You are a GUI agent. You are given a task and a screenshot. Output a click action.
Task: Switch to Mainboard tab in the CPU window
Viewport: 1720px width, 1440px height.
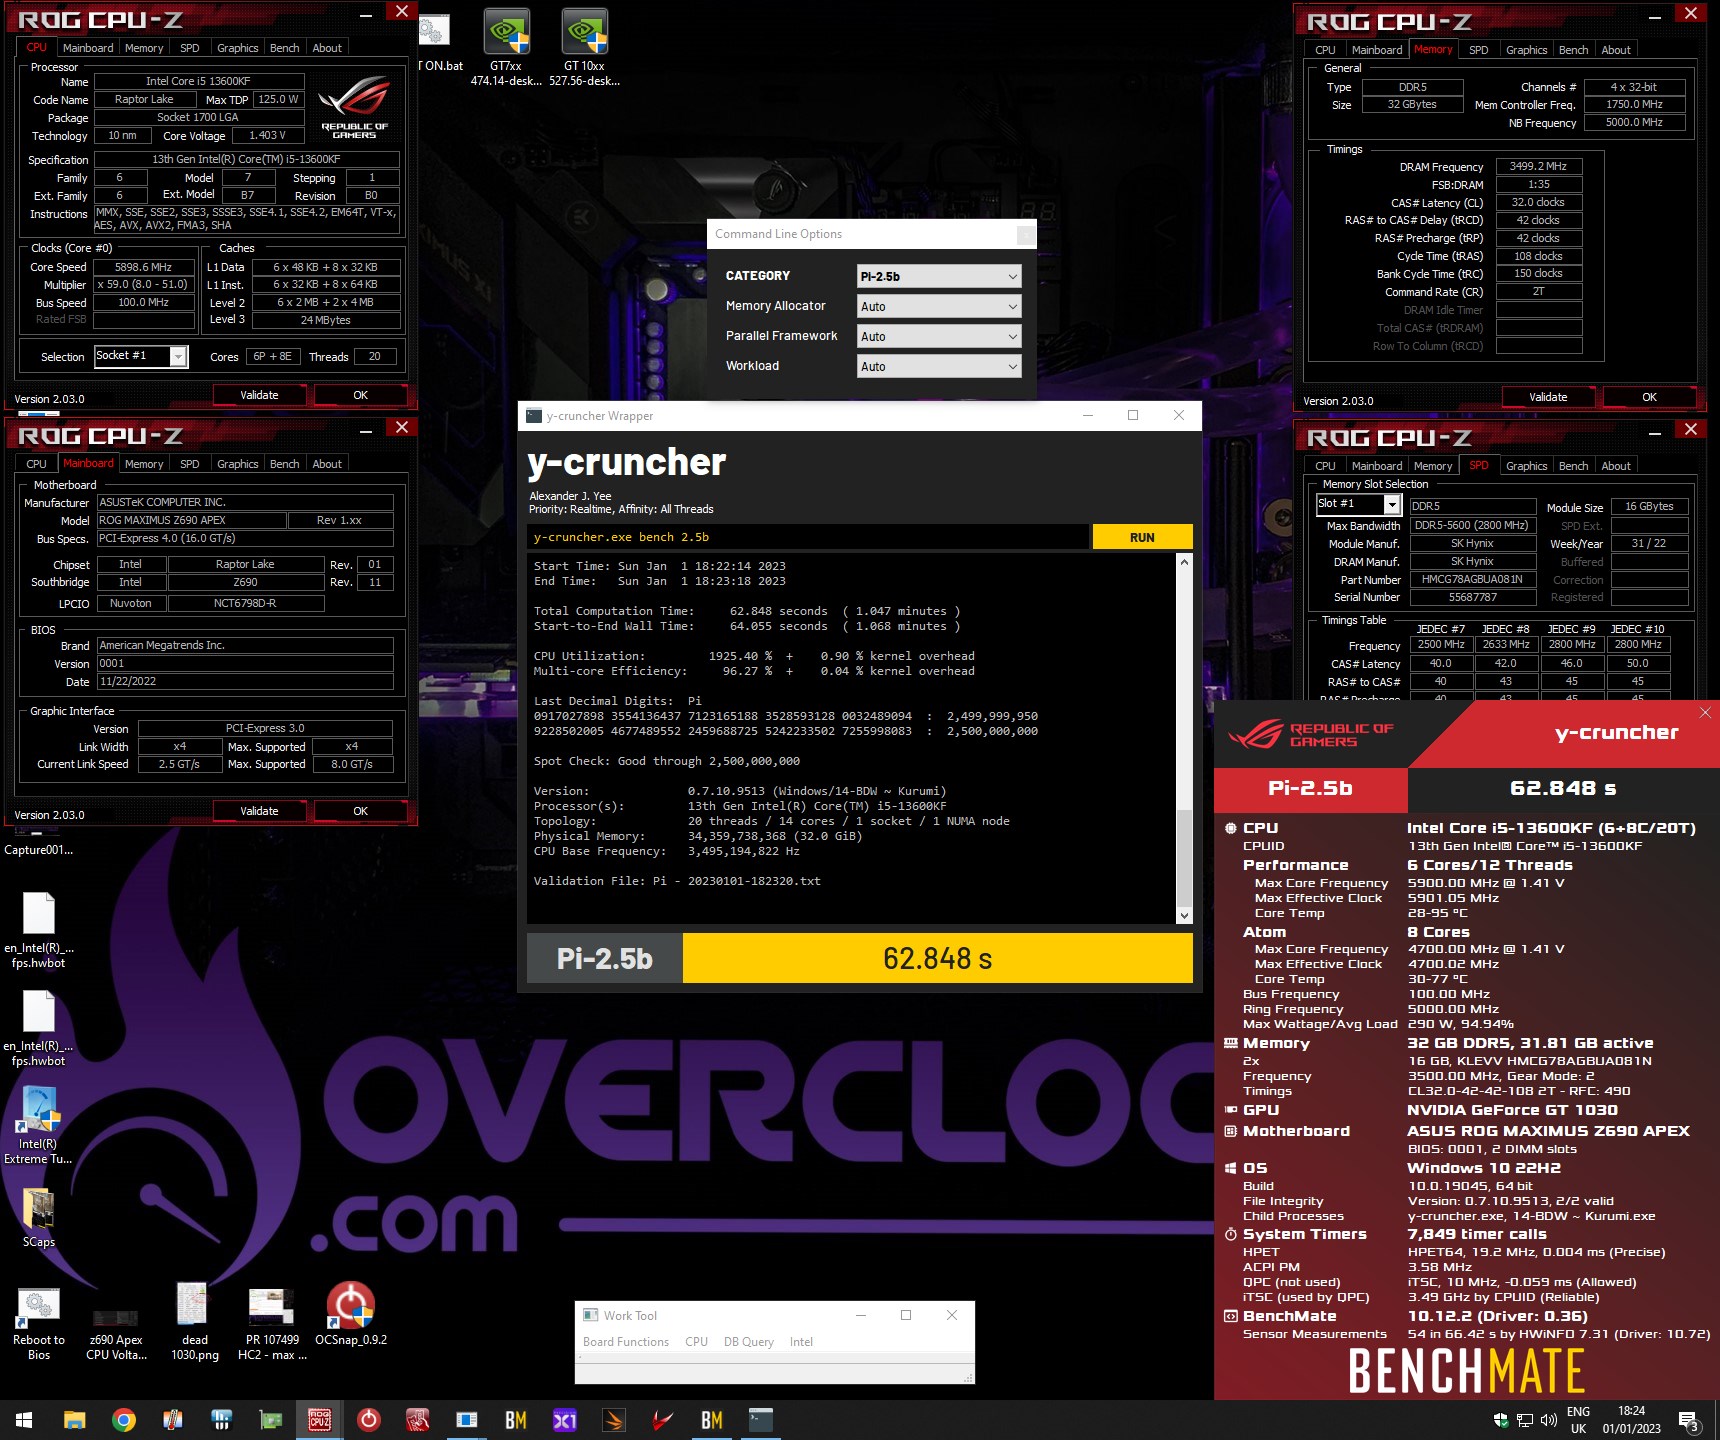pyautogui.click(x=88, y=48)
